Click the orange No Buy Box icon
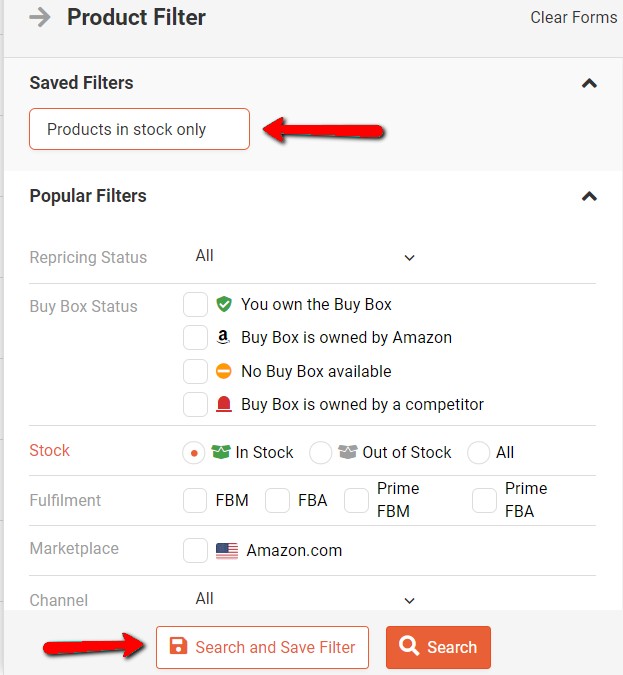Image resolution: width=623 pixels, height=675 pixels. [223, 371]
